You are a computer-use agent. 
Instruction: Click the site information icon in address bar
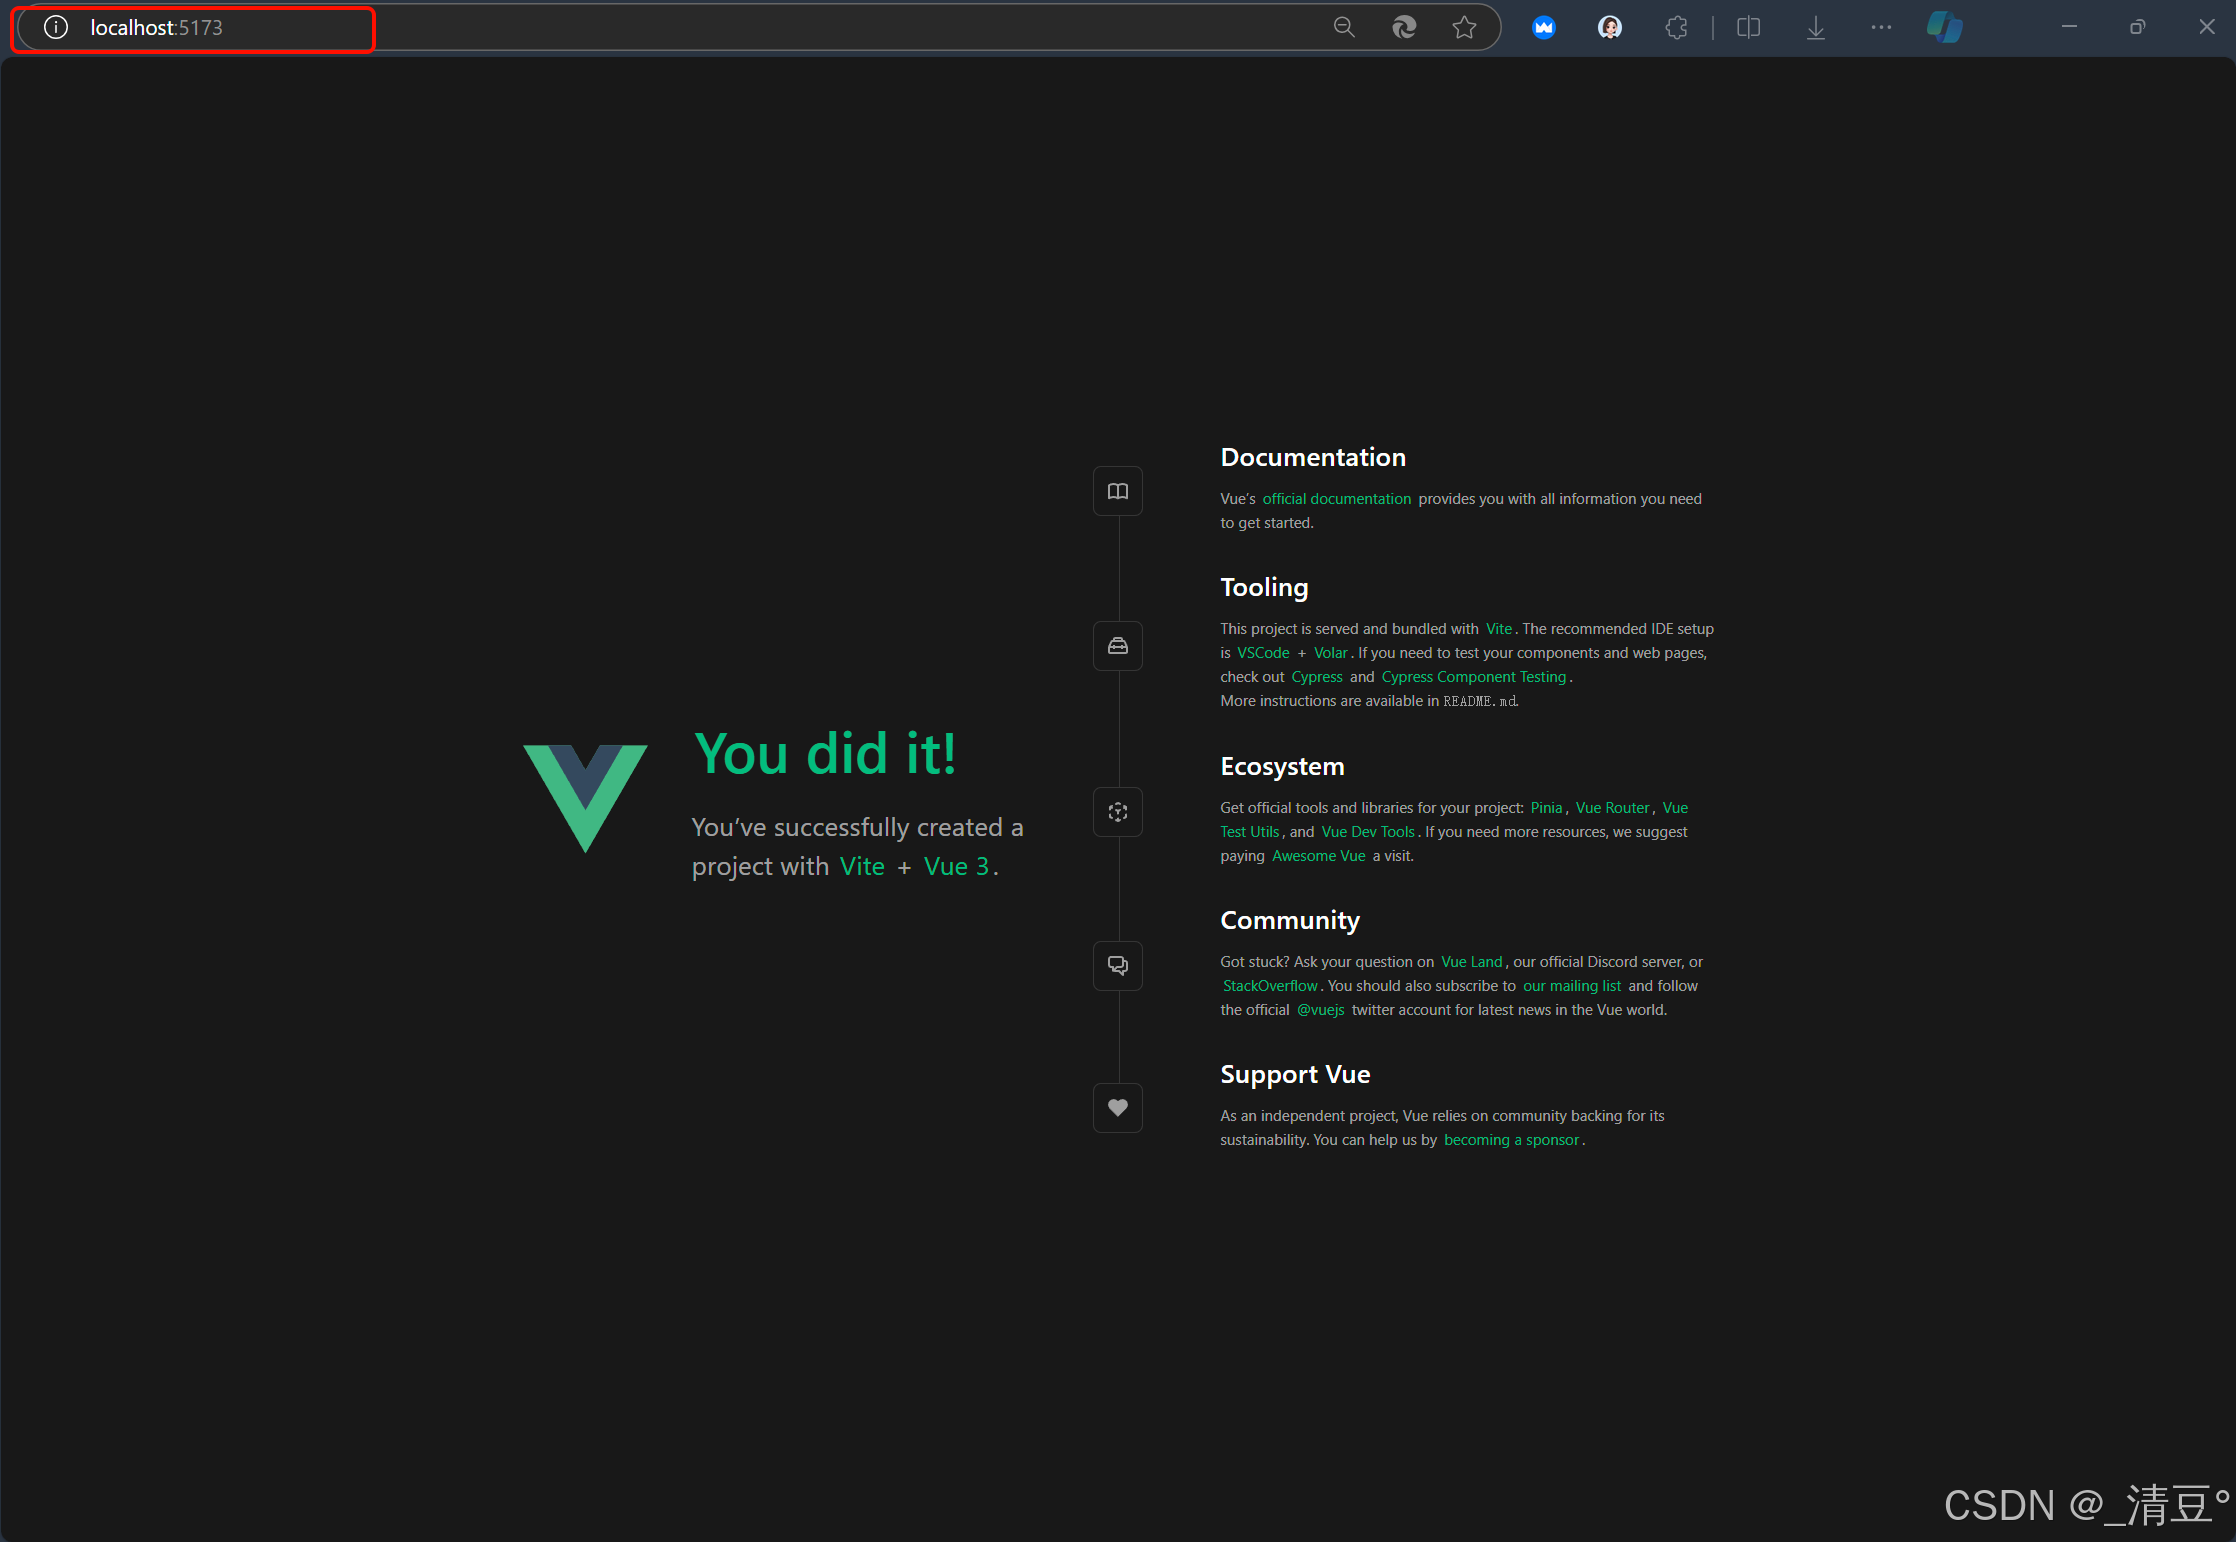coord(56,28)
